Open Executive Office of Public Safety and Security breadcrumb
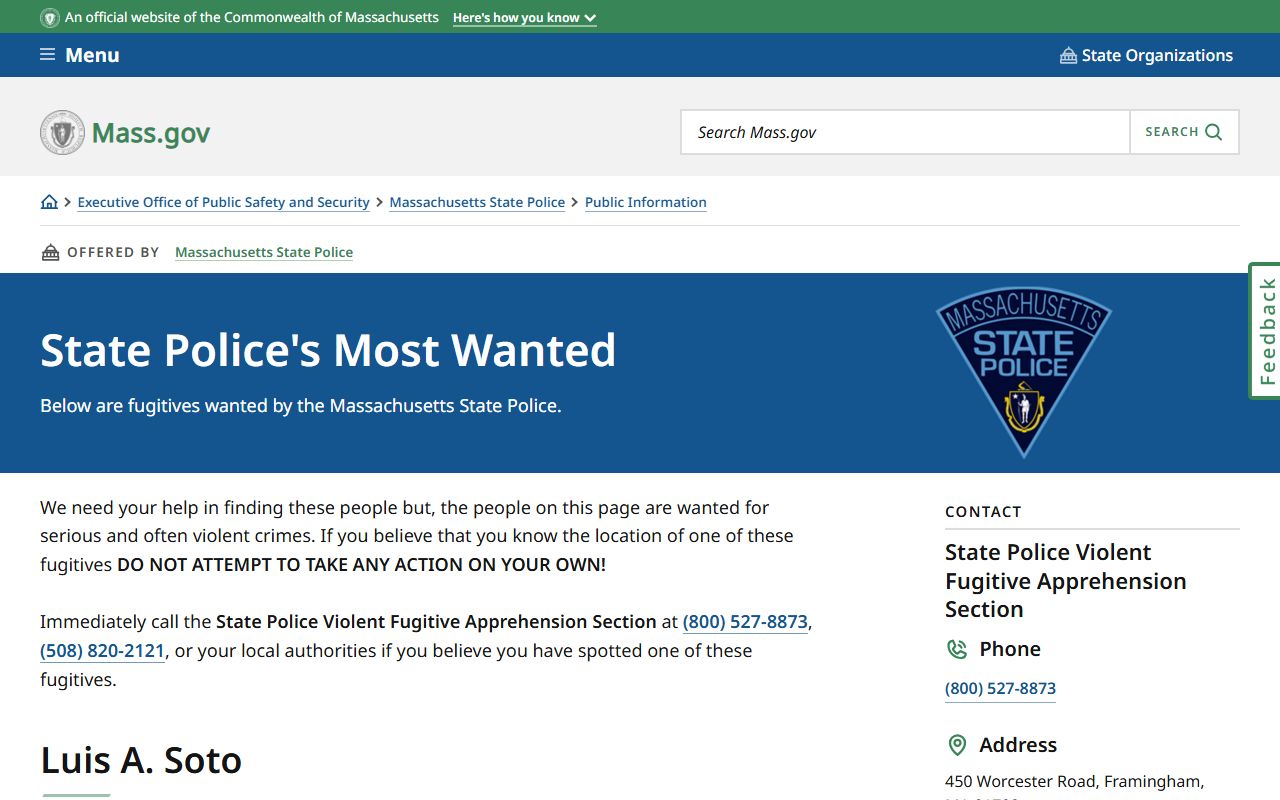The image size is (1280, 800). [x=223, y=202]
